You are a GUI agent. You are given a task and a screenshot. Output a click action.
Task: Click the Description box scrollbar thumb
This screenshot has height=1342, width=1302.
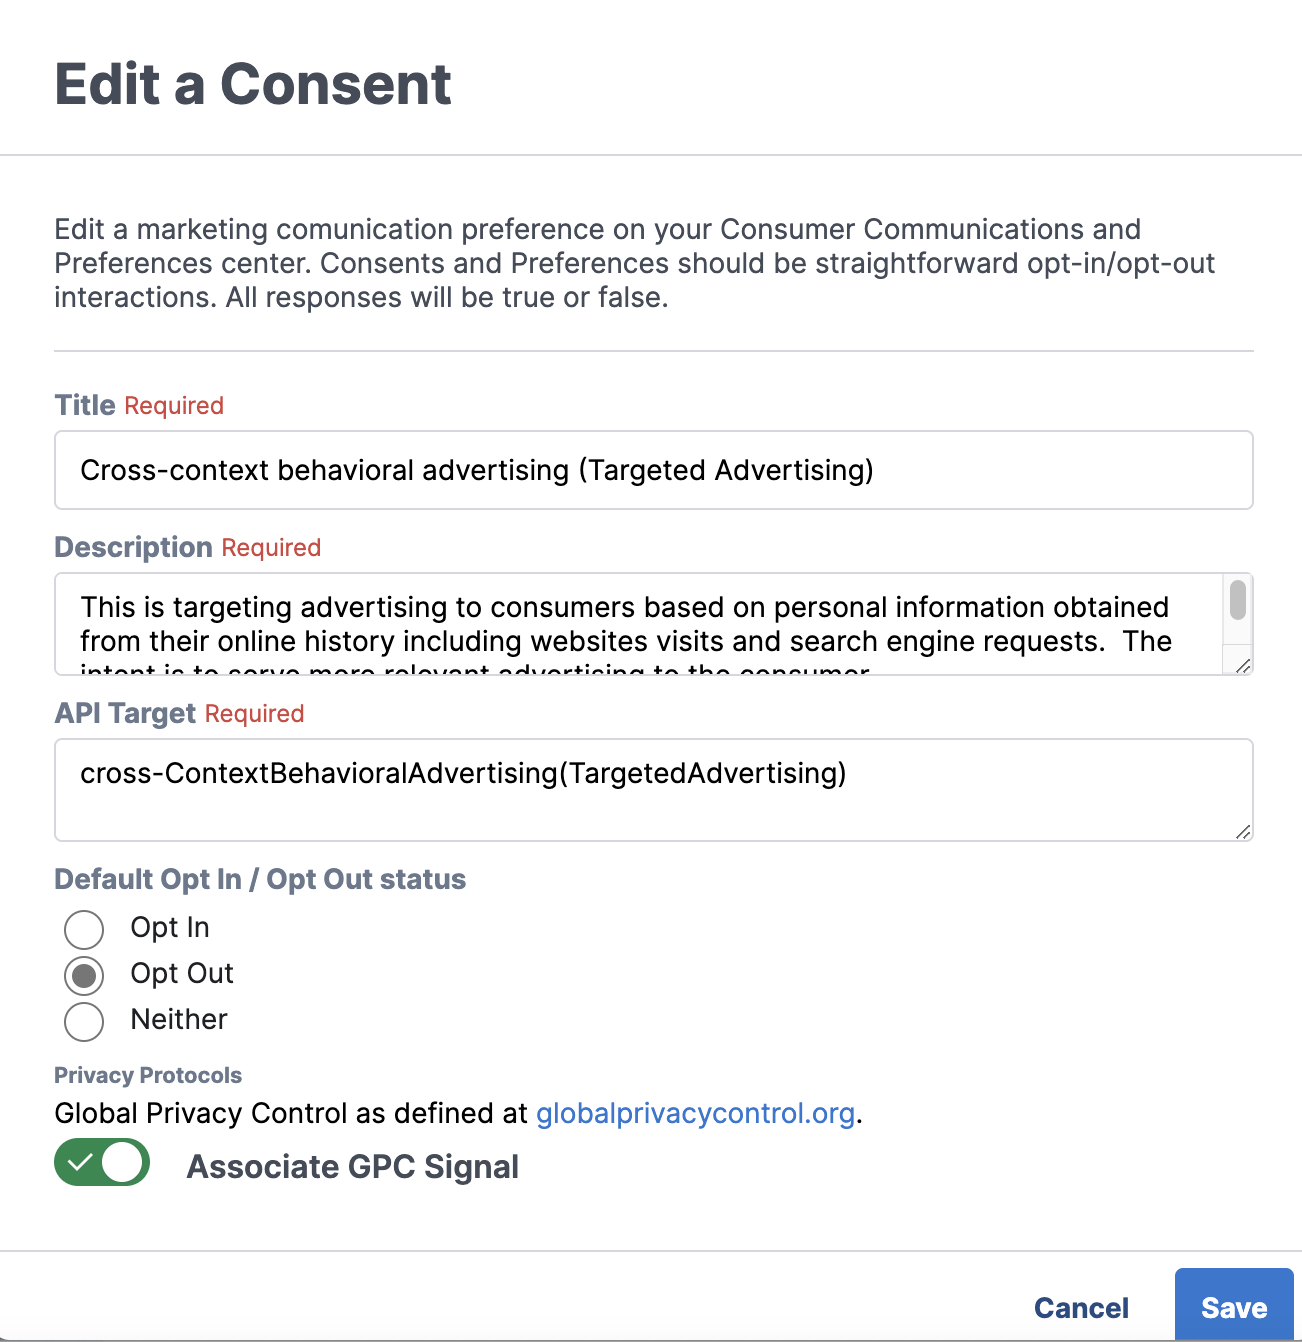(1238, 600)
